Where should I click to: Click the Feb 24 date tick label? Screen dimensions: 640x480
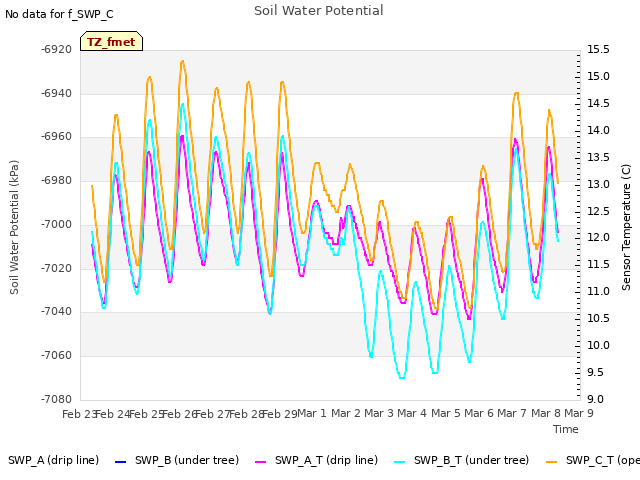113,414
